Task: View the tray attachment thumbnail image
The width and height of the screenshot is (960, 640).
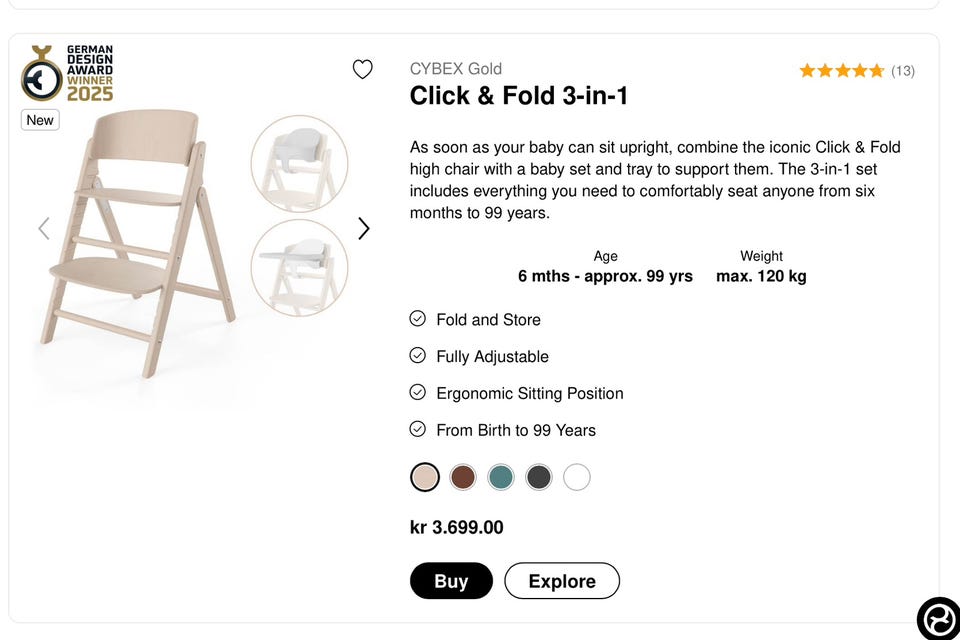Action: pyautogui.click(x=299, y=267)
